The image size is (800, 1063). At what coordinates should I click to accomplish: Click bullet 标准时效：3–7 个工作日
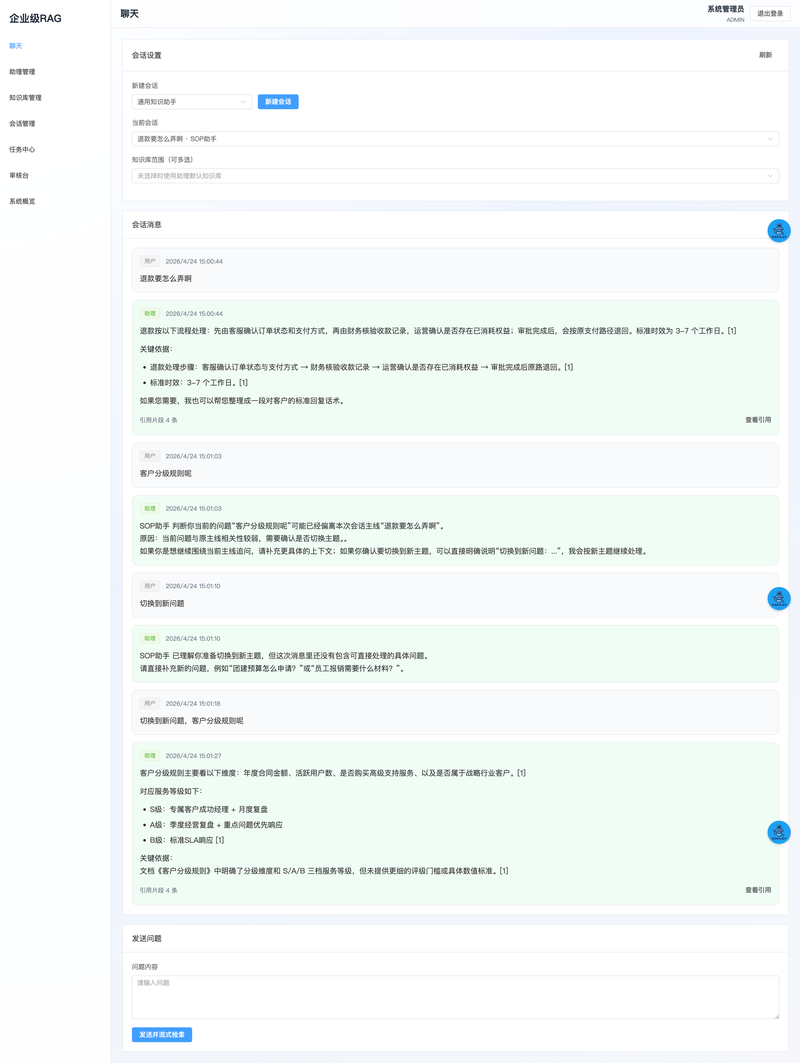point(199,382)
